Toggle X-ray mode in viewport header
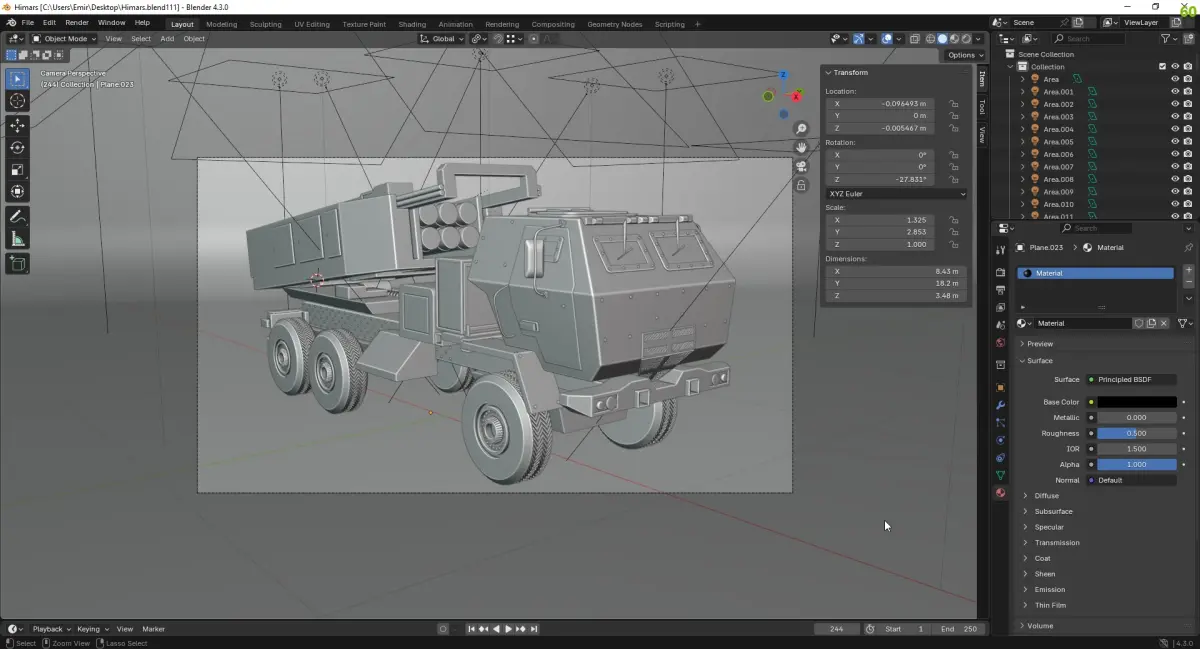 (914, 39)
